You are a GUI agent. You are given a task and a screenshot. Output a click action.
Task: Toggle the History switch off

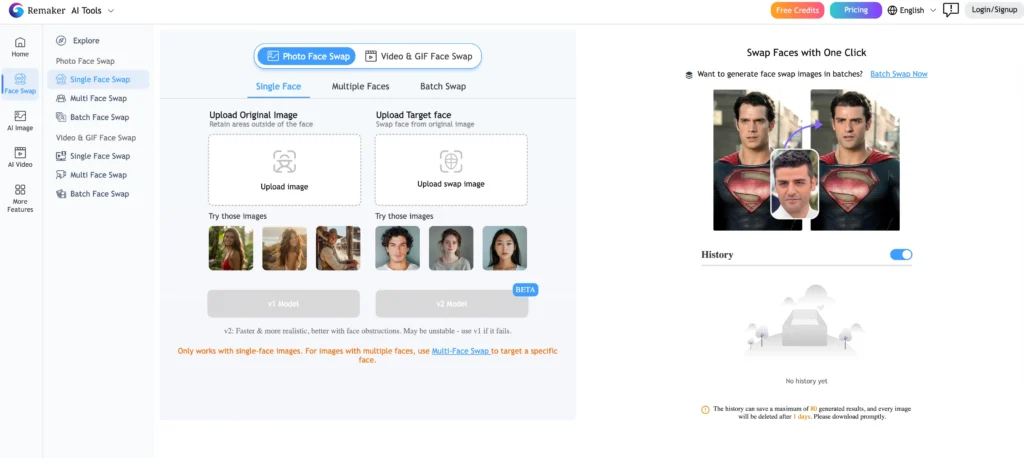coord(901,255)
